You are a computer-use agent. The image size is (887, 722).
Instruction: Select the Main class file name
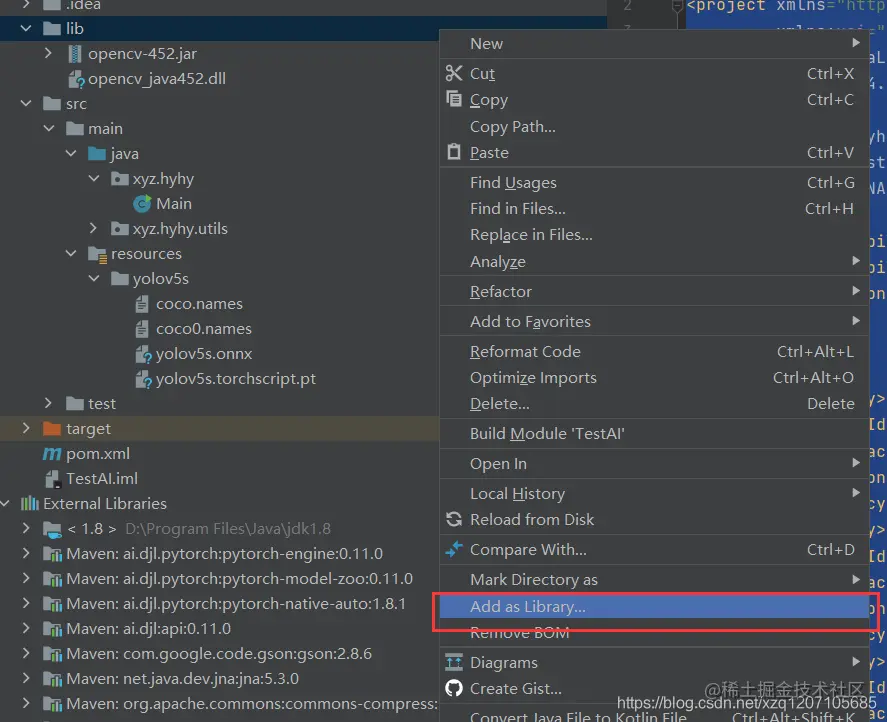tap(174, 204)
